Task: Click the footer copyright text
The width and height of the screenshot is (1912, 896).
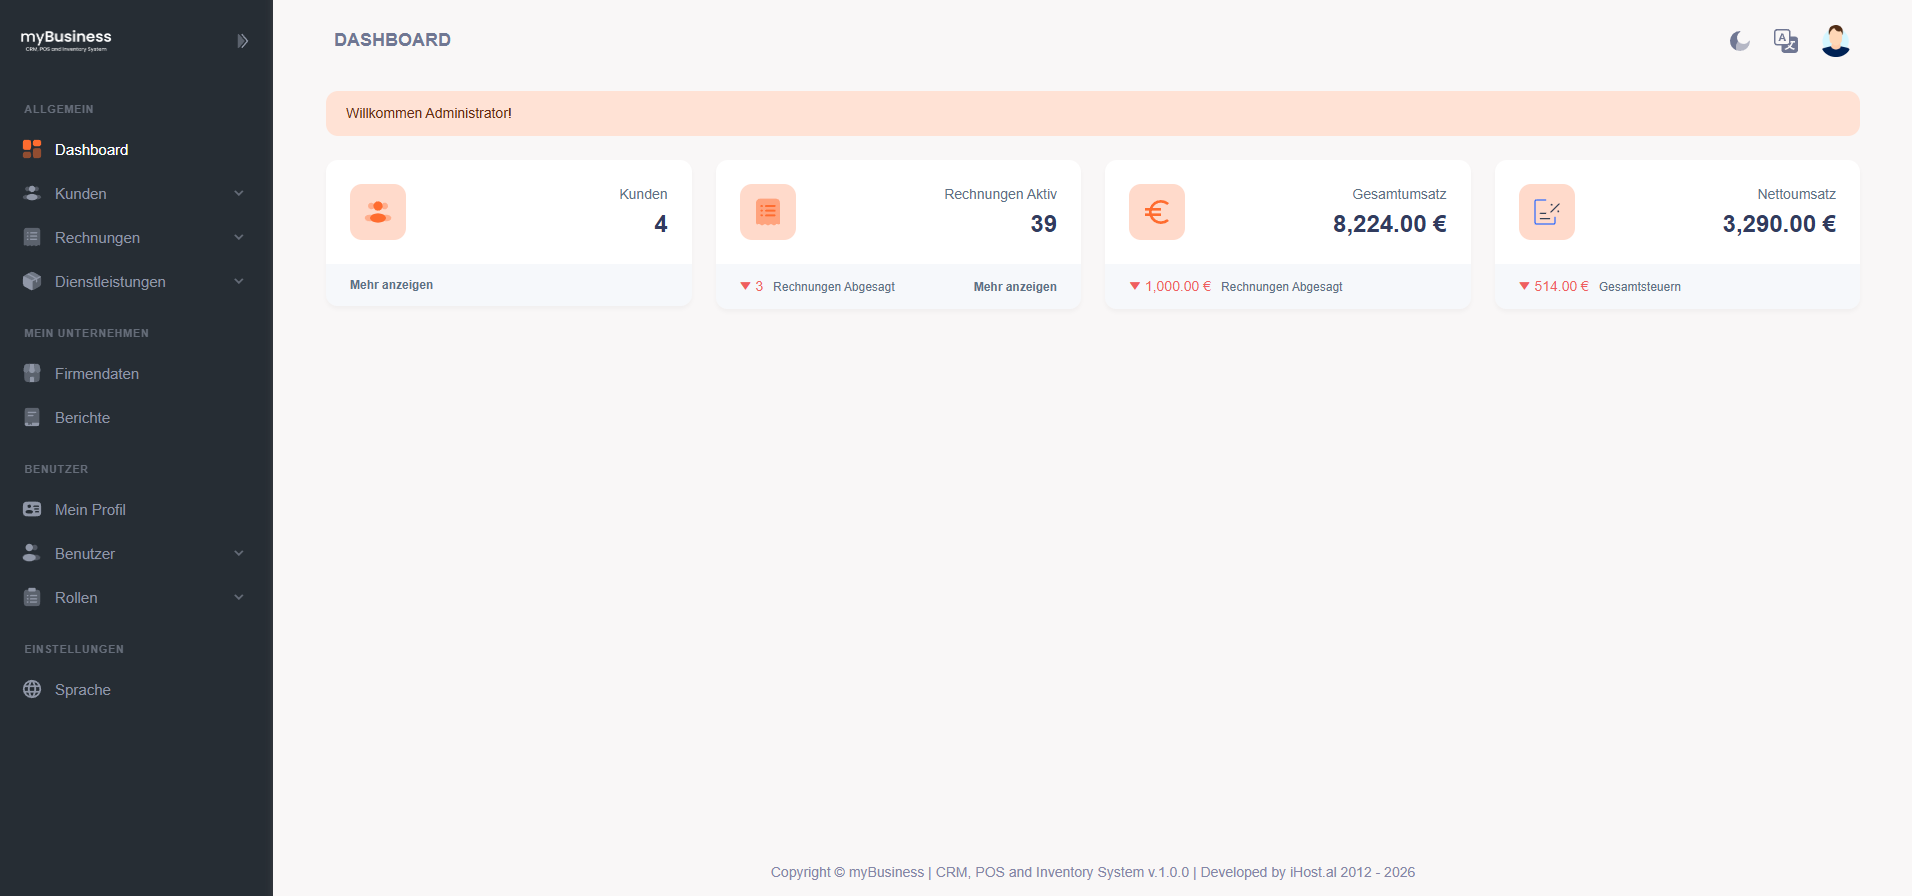Action: pyautogui.click(x=1093, y=872)
